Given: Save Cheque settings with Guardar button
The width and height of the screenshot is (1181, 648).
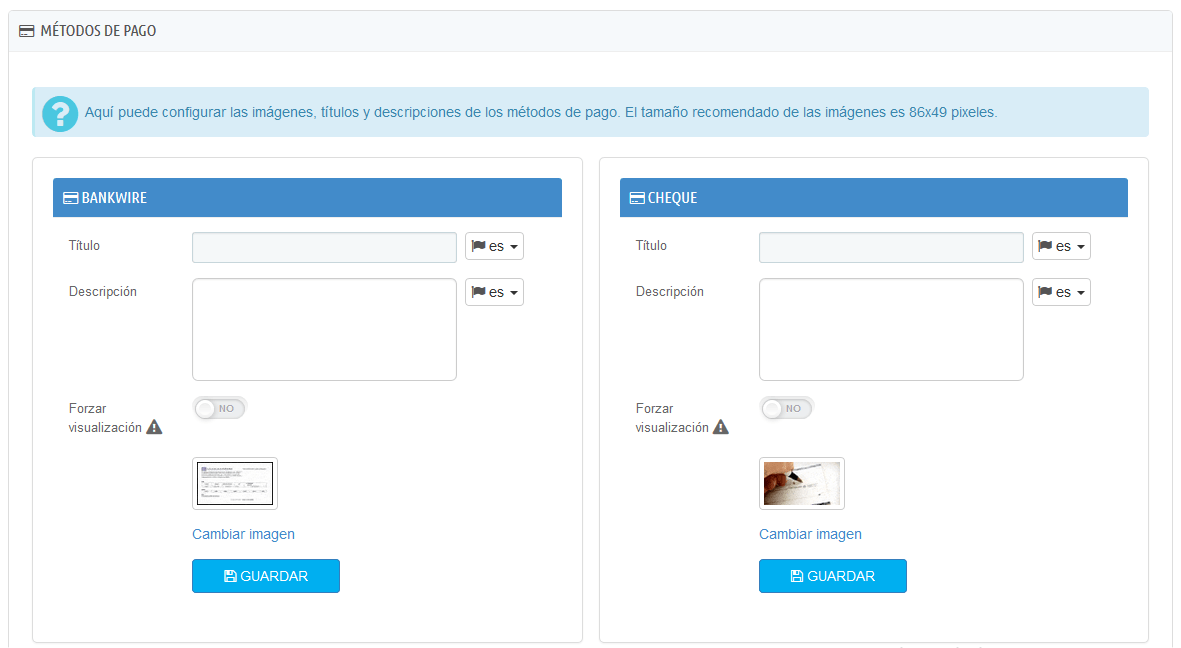Looking at the screenshot, I should click(832, 576).
